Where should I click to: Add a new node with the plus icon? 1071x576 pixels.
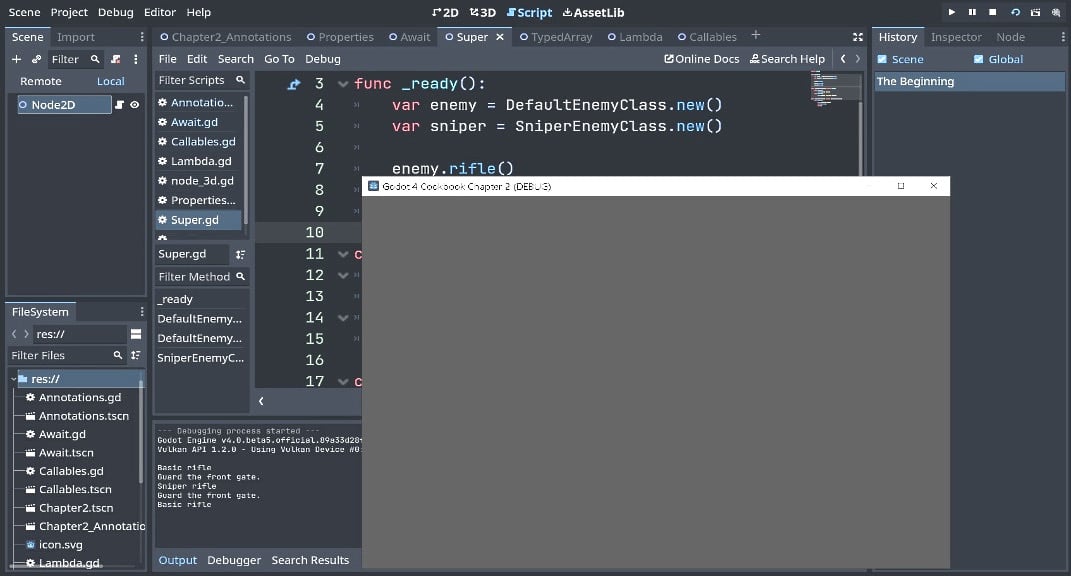coord(16,59)
